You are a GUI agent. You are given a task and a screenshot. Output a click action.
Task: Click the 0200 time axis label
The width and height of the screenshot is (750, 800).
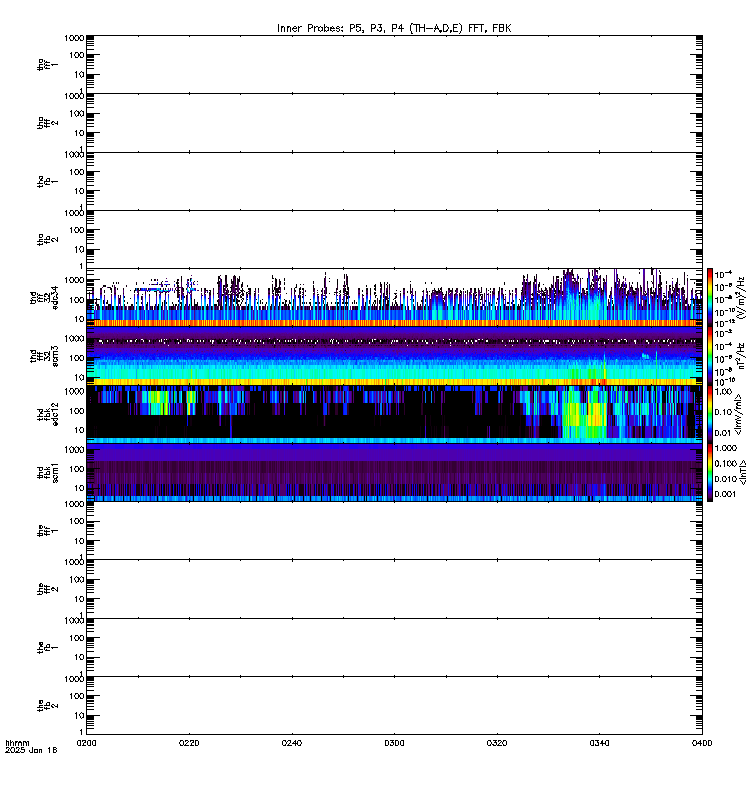(86, 743)
